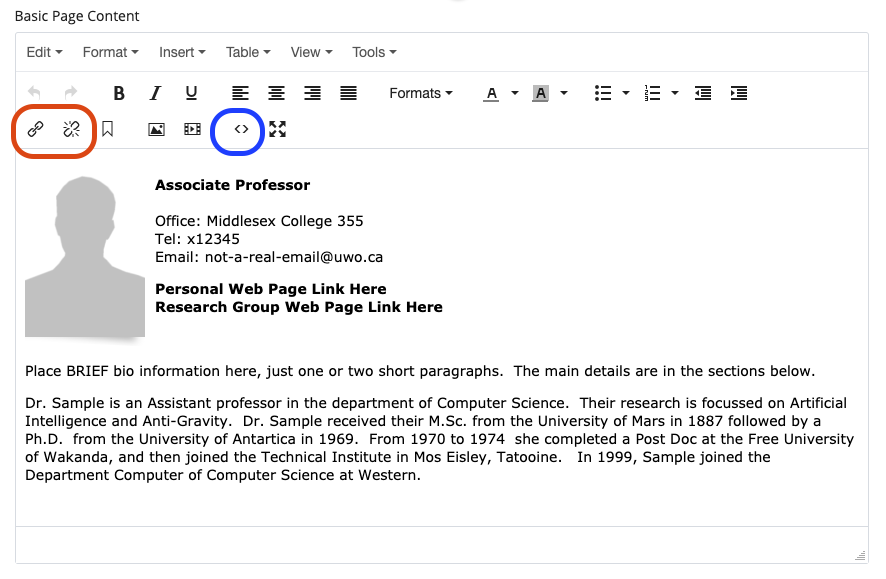
Task: Open the bullet list style dropdown arrow
Action: (626, 93)
